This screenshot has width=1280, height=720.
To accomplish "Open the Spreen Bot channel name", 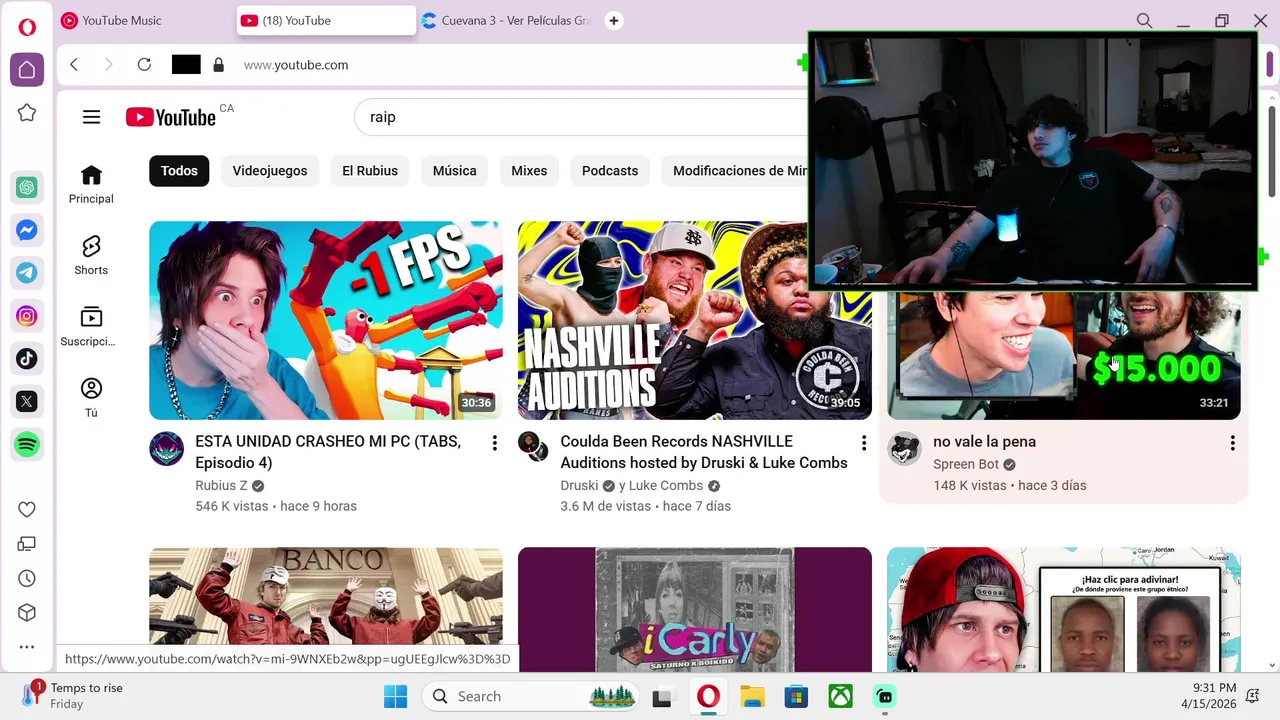I will (x=966, y=464).
